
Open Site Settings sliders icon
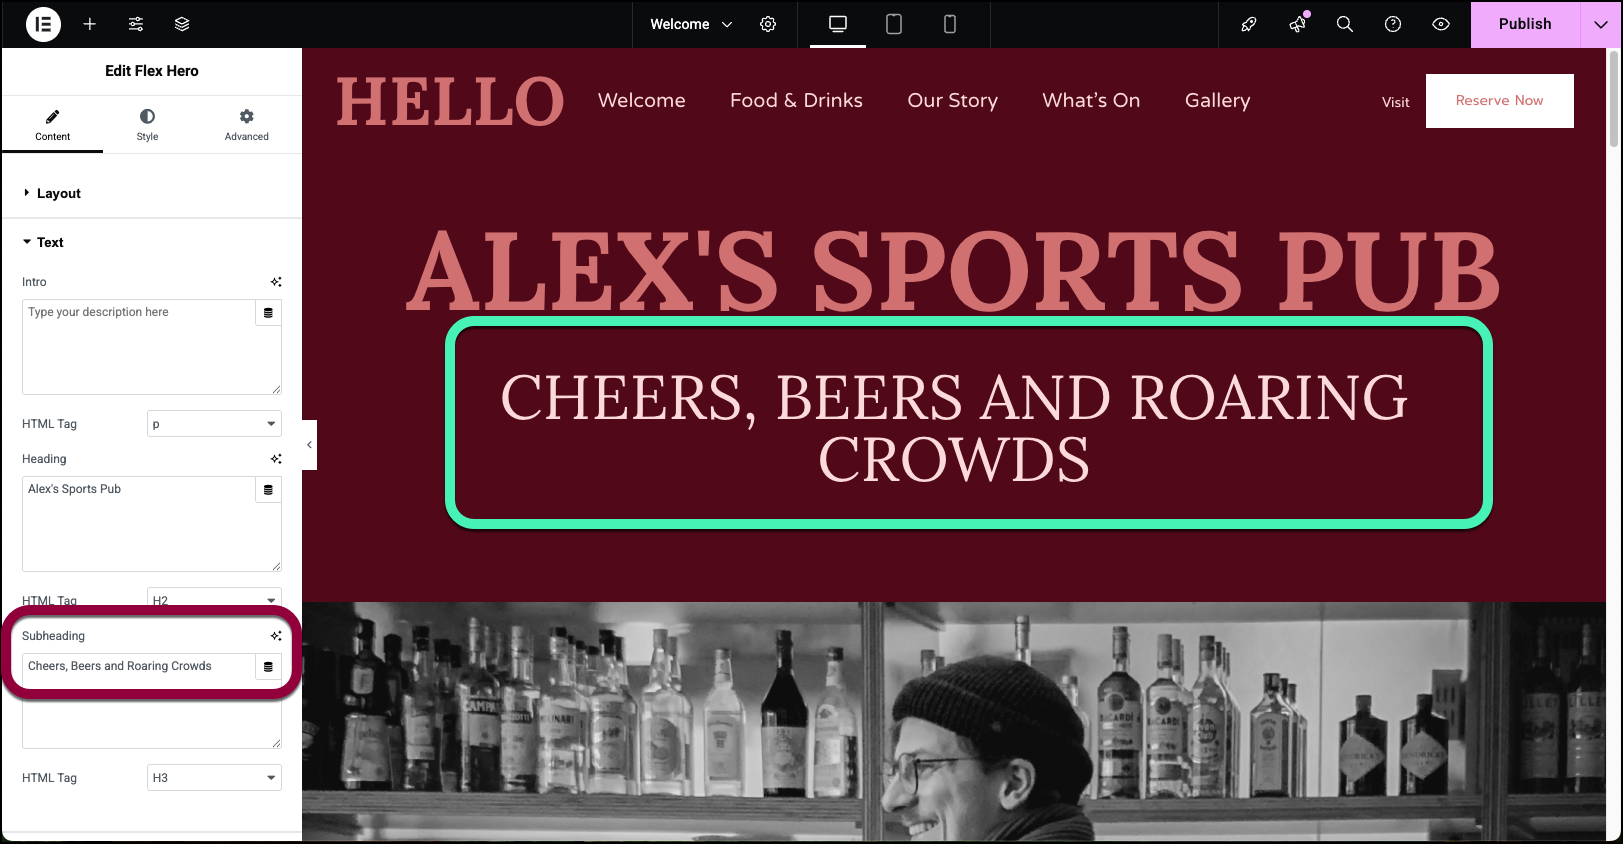136,24
